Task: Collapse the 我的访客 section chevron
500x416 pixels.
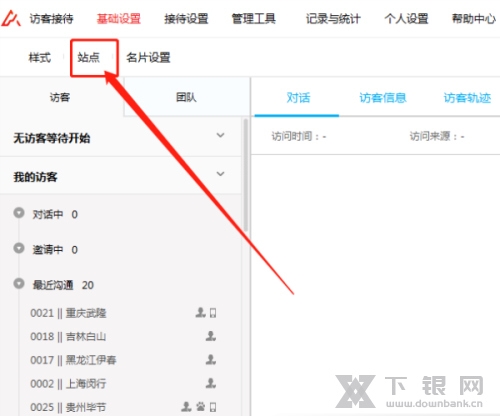Action: (220, 174)
